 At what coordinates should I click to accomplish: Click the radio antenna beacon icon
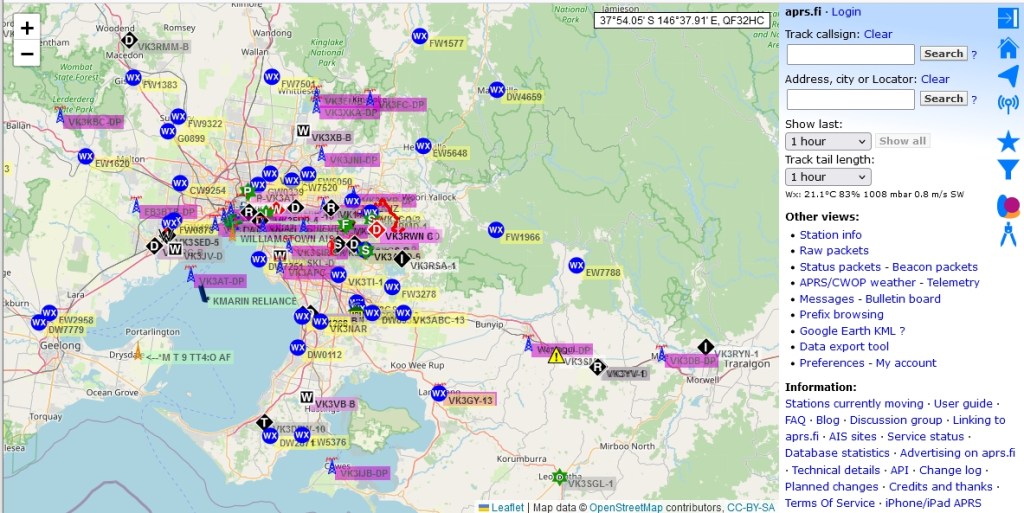pos(1008,104)
